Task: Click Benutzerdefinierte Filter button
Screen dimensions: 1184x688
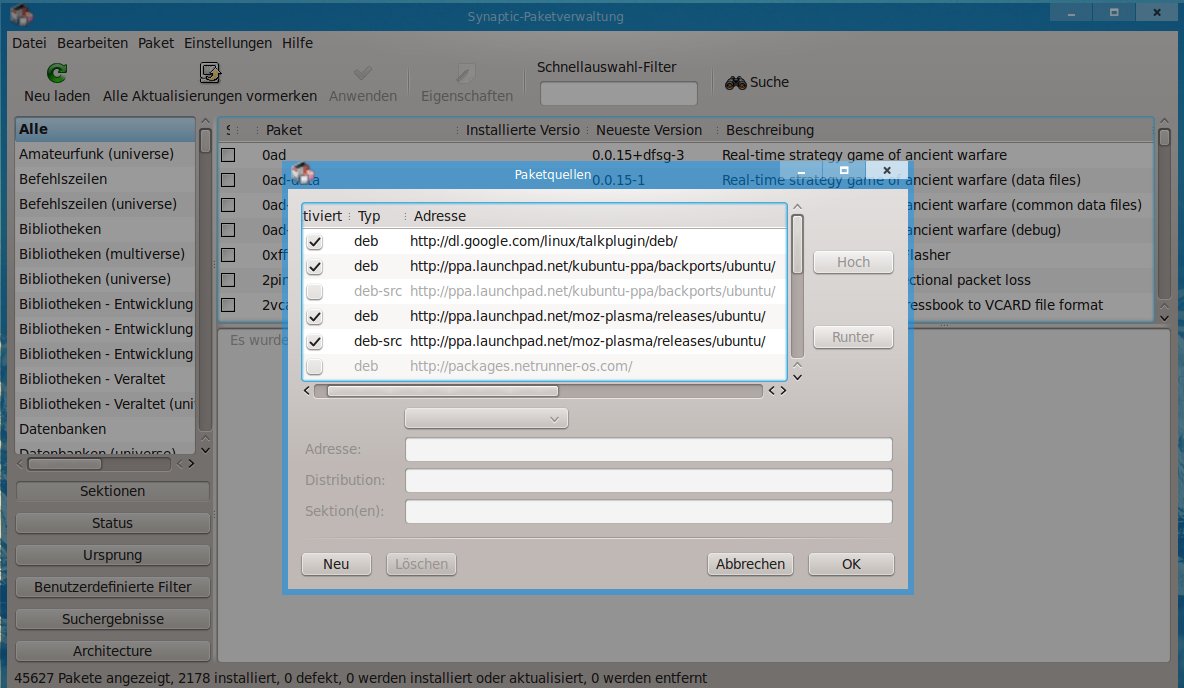Action: [x=113, y=587]
